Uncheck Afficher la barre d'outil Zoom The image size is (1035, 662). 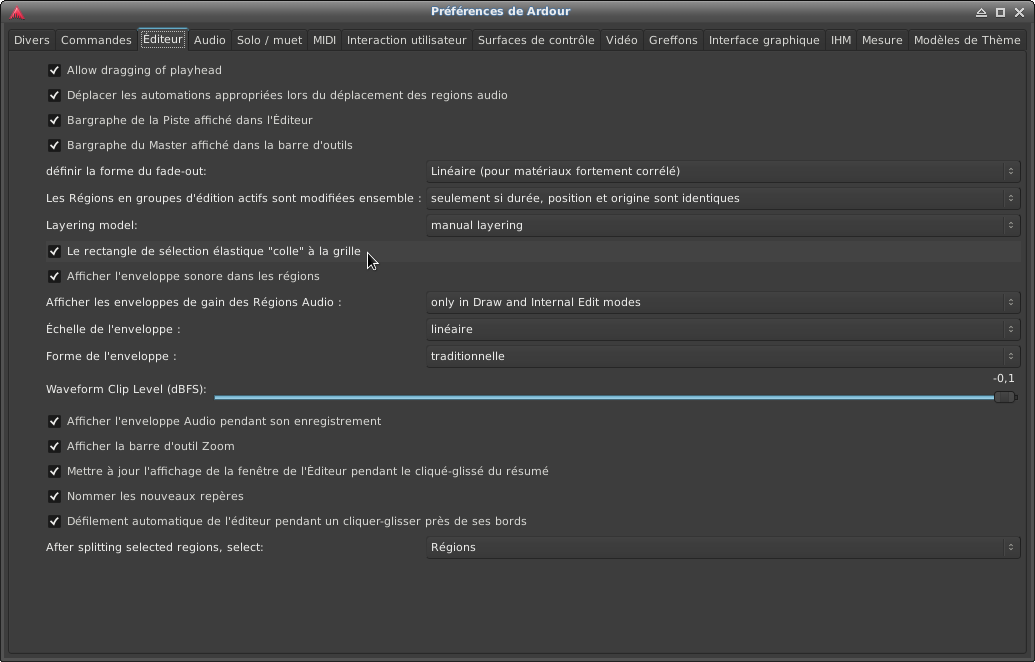click(54, 447)
